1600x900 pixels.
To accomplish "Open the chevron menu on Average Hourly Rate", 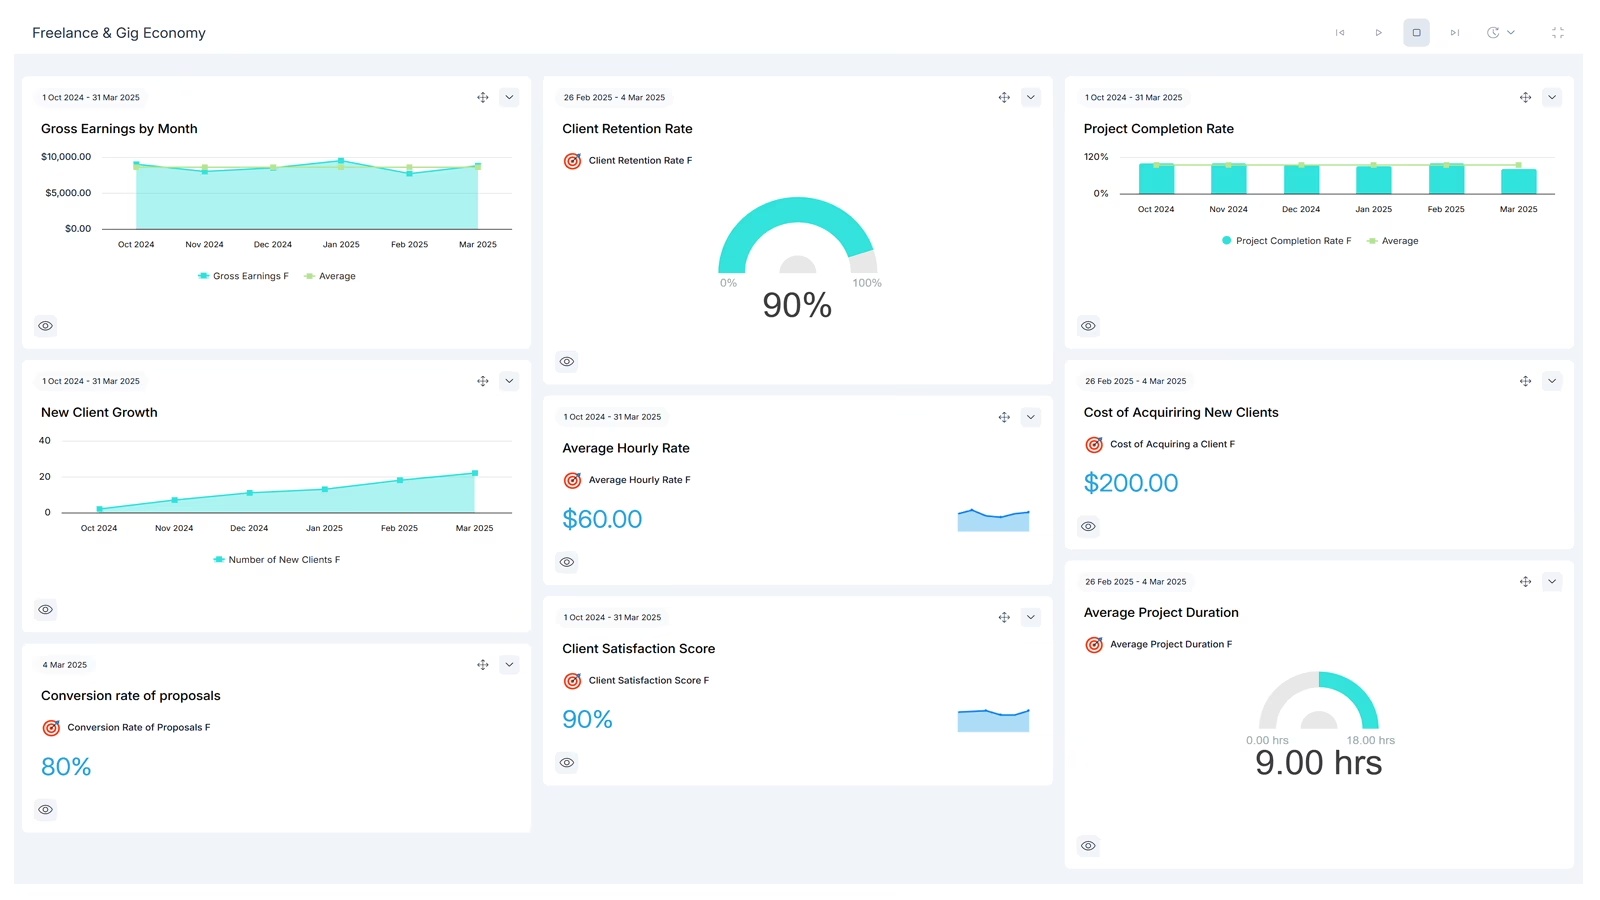I will pos(1031,417).
